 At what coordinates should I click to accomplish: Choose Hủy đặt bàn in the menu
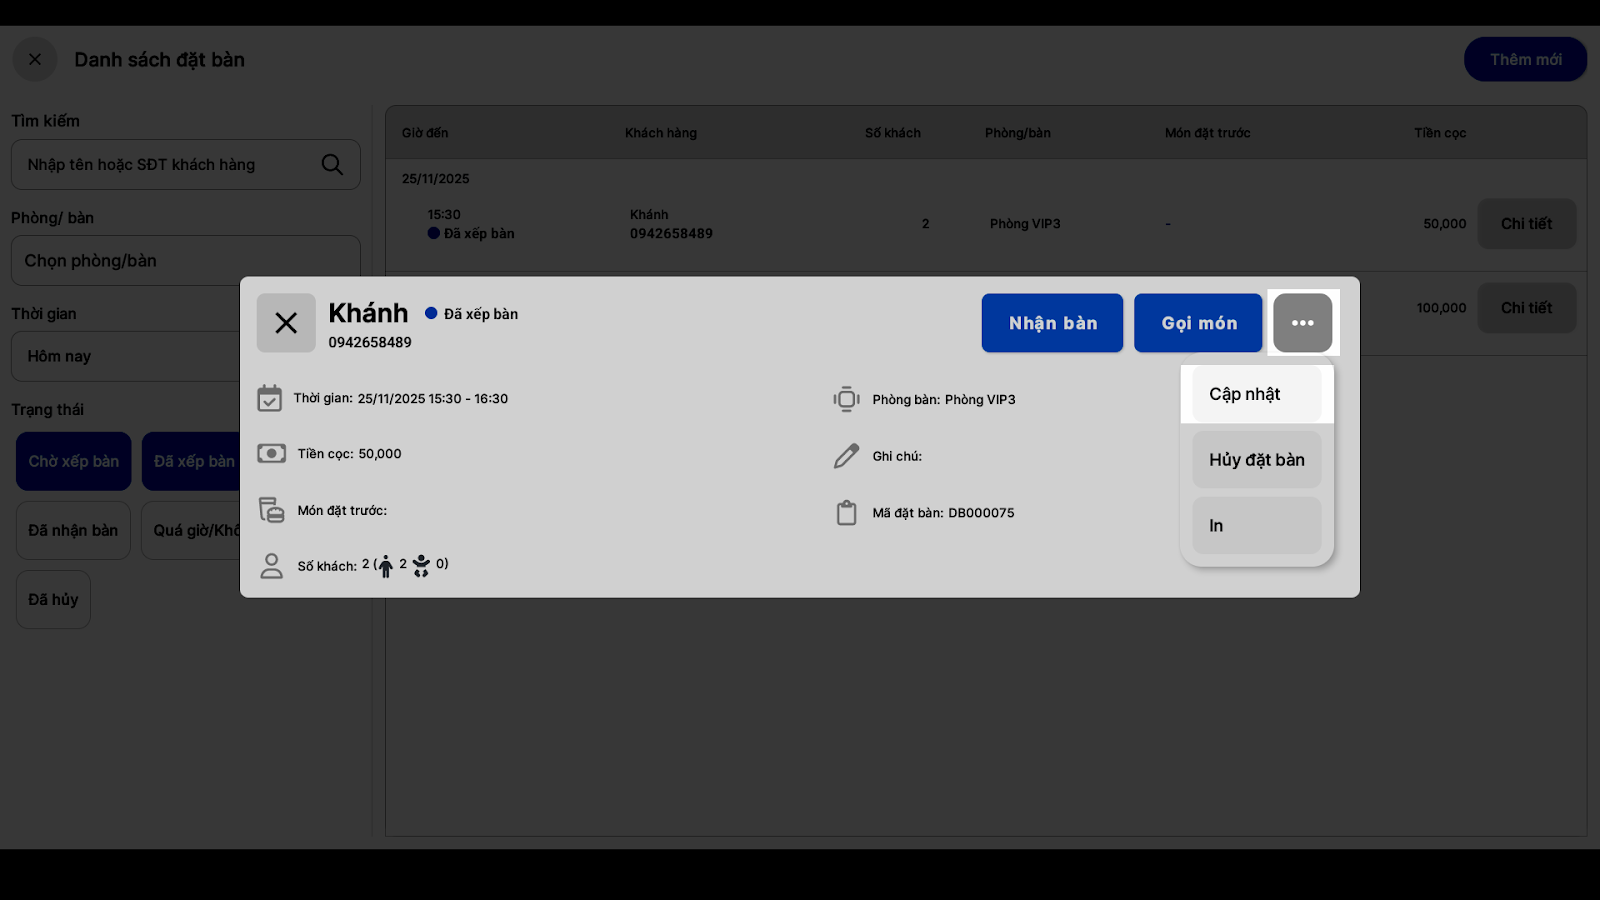1257,460
